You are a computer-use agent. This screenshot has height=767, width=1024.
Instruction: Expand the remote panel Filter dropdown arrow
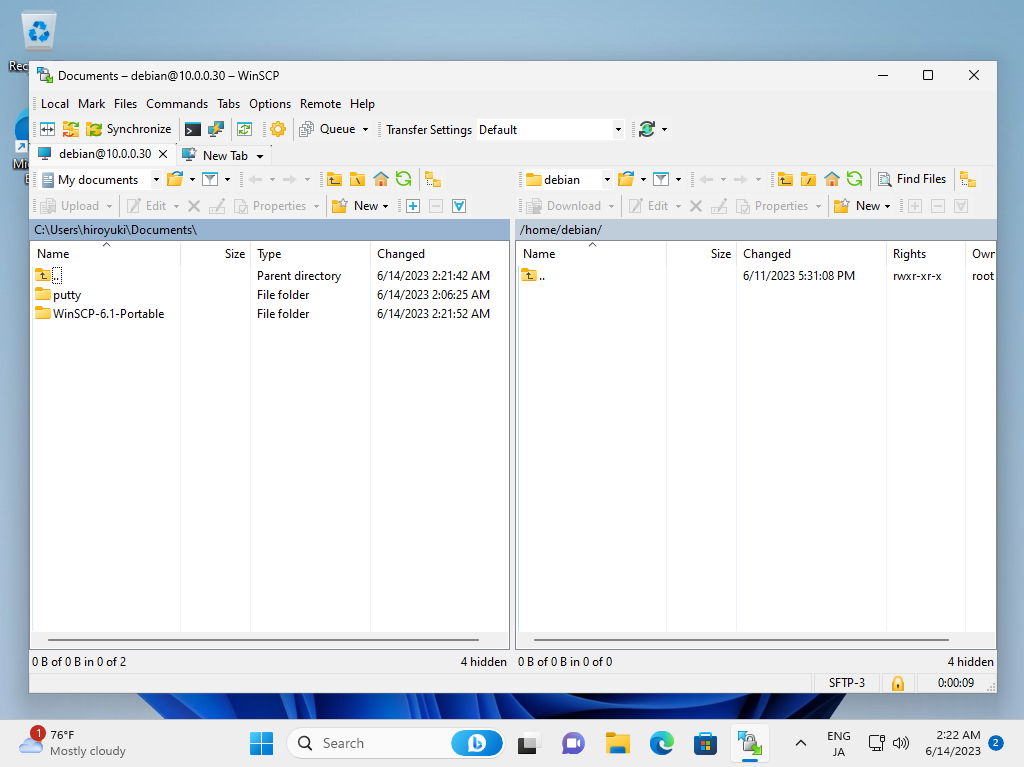(x=679, y=179)
